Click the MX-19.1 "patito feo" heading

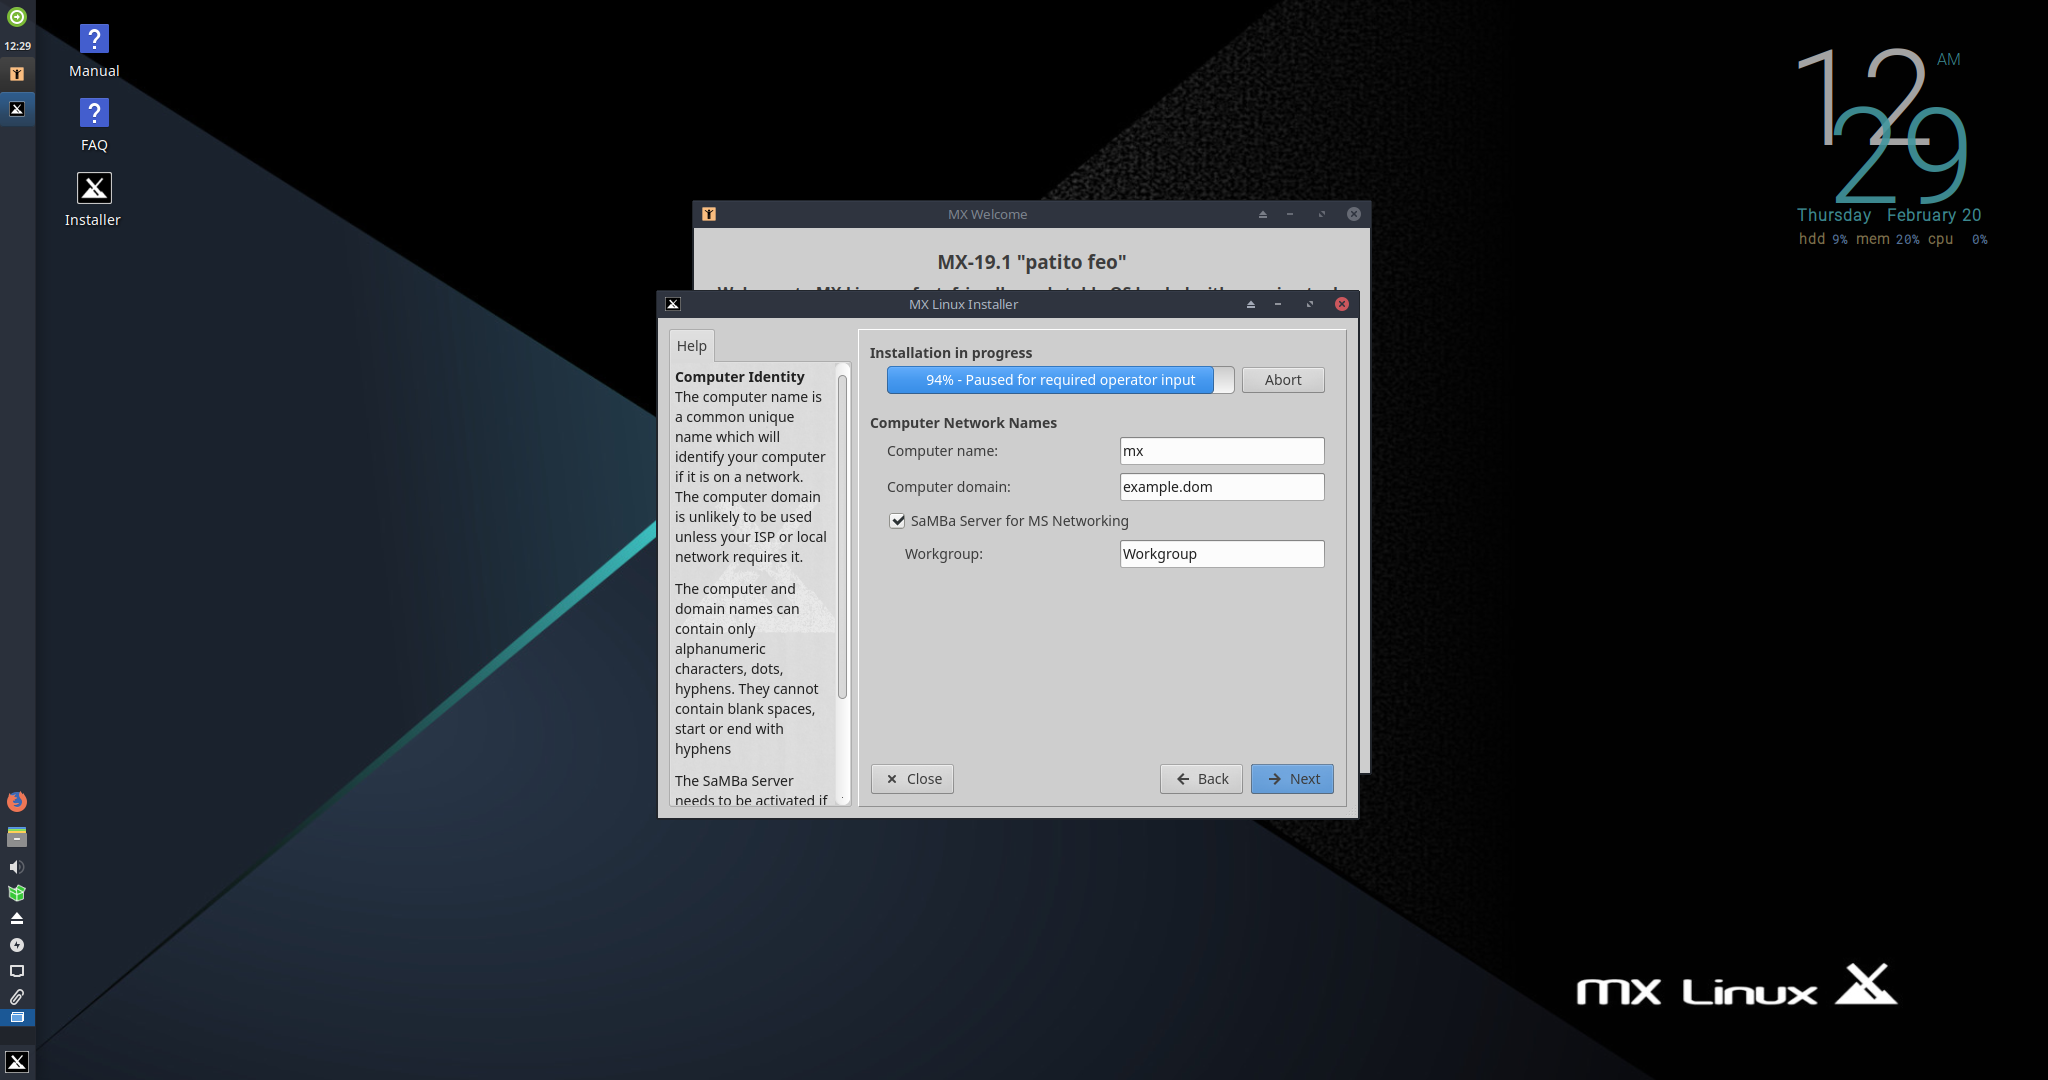coord(1032,262)
